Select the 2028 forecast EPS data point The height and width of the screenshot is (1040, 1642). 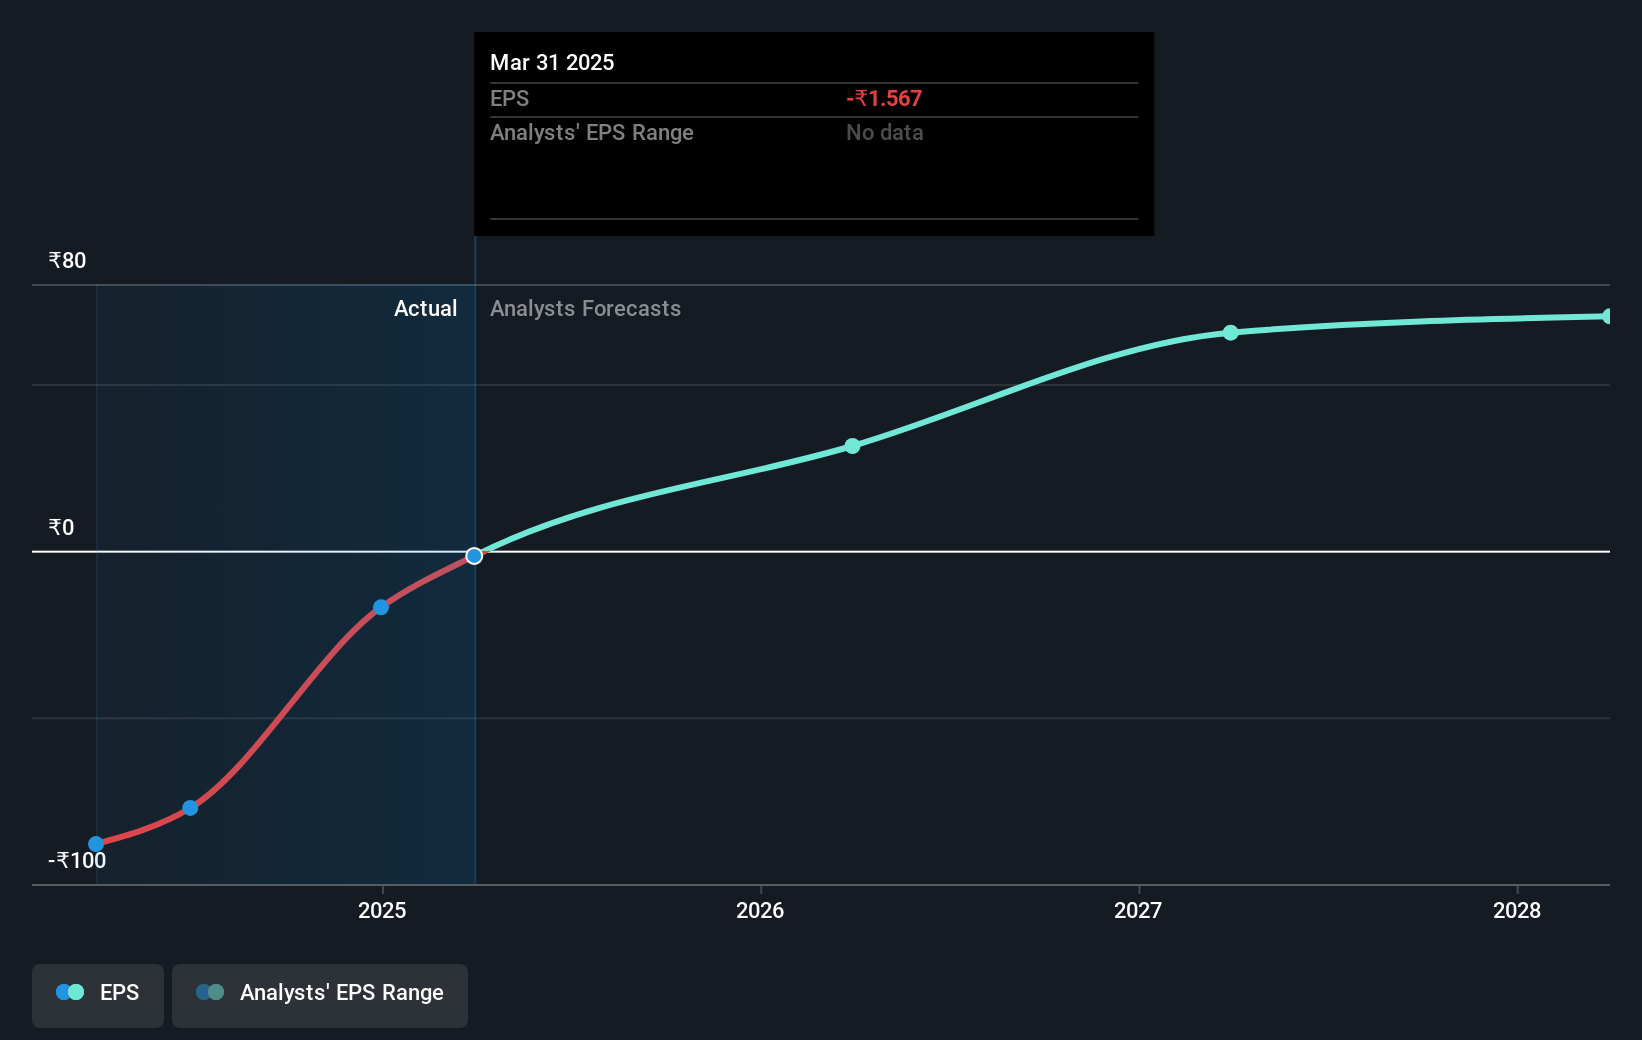point(1608,316)
